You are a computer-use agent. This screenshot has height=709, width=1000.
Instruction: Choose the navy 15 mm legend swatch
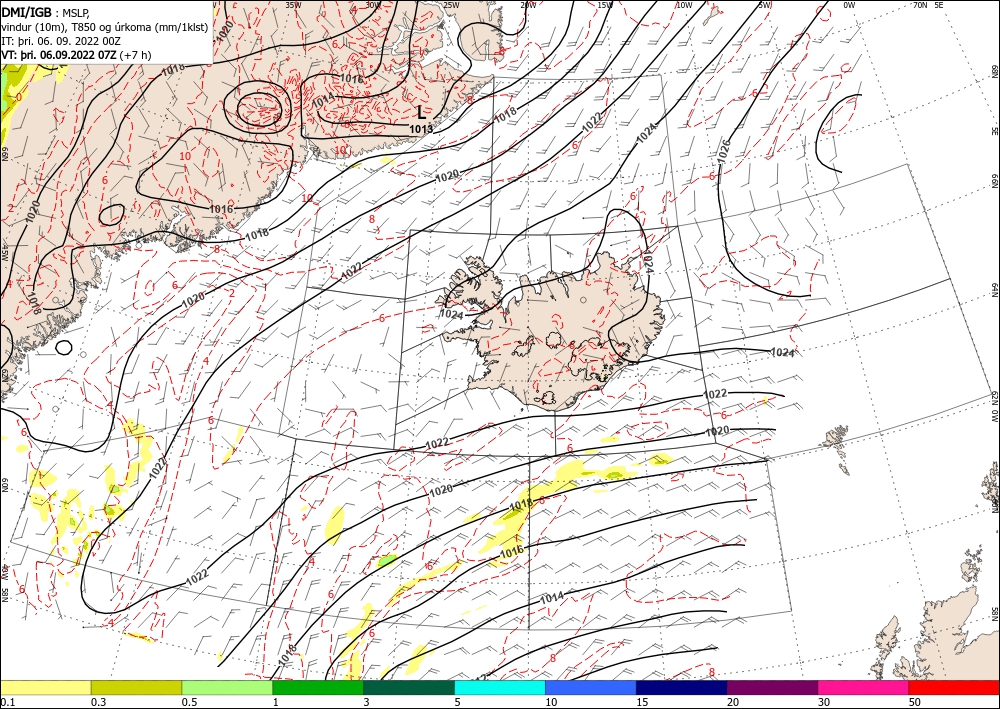click(682, 687)
